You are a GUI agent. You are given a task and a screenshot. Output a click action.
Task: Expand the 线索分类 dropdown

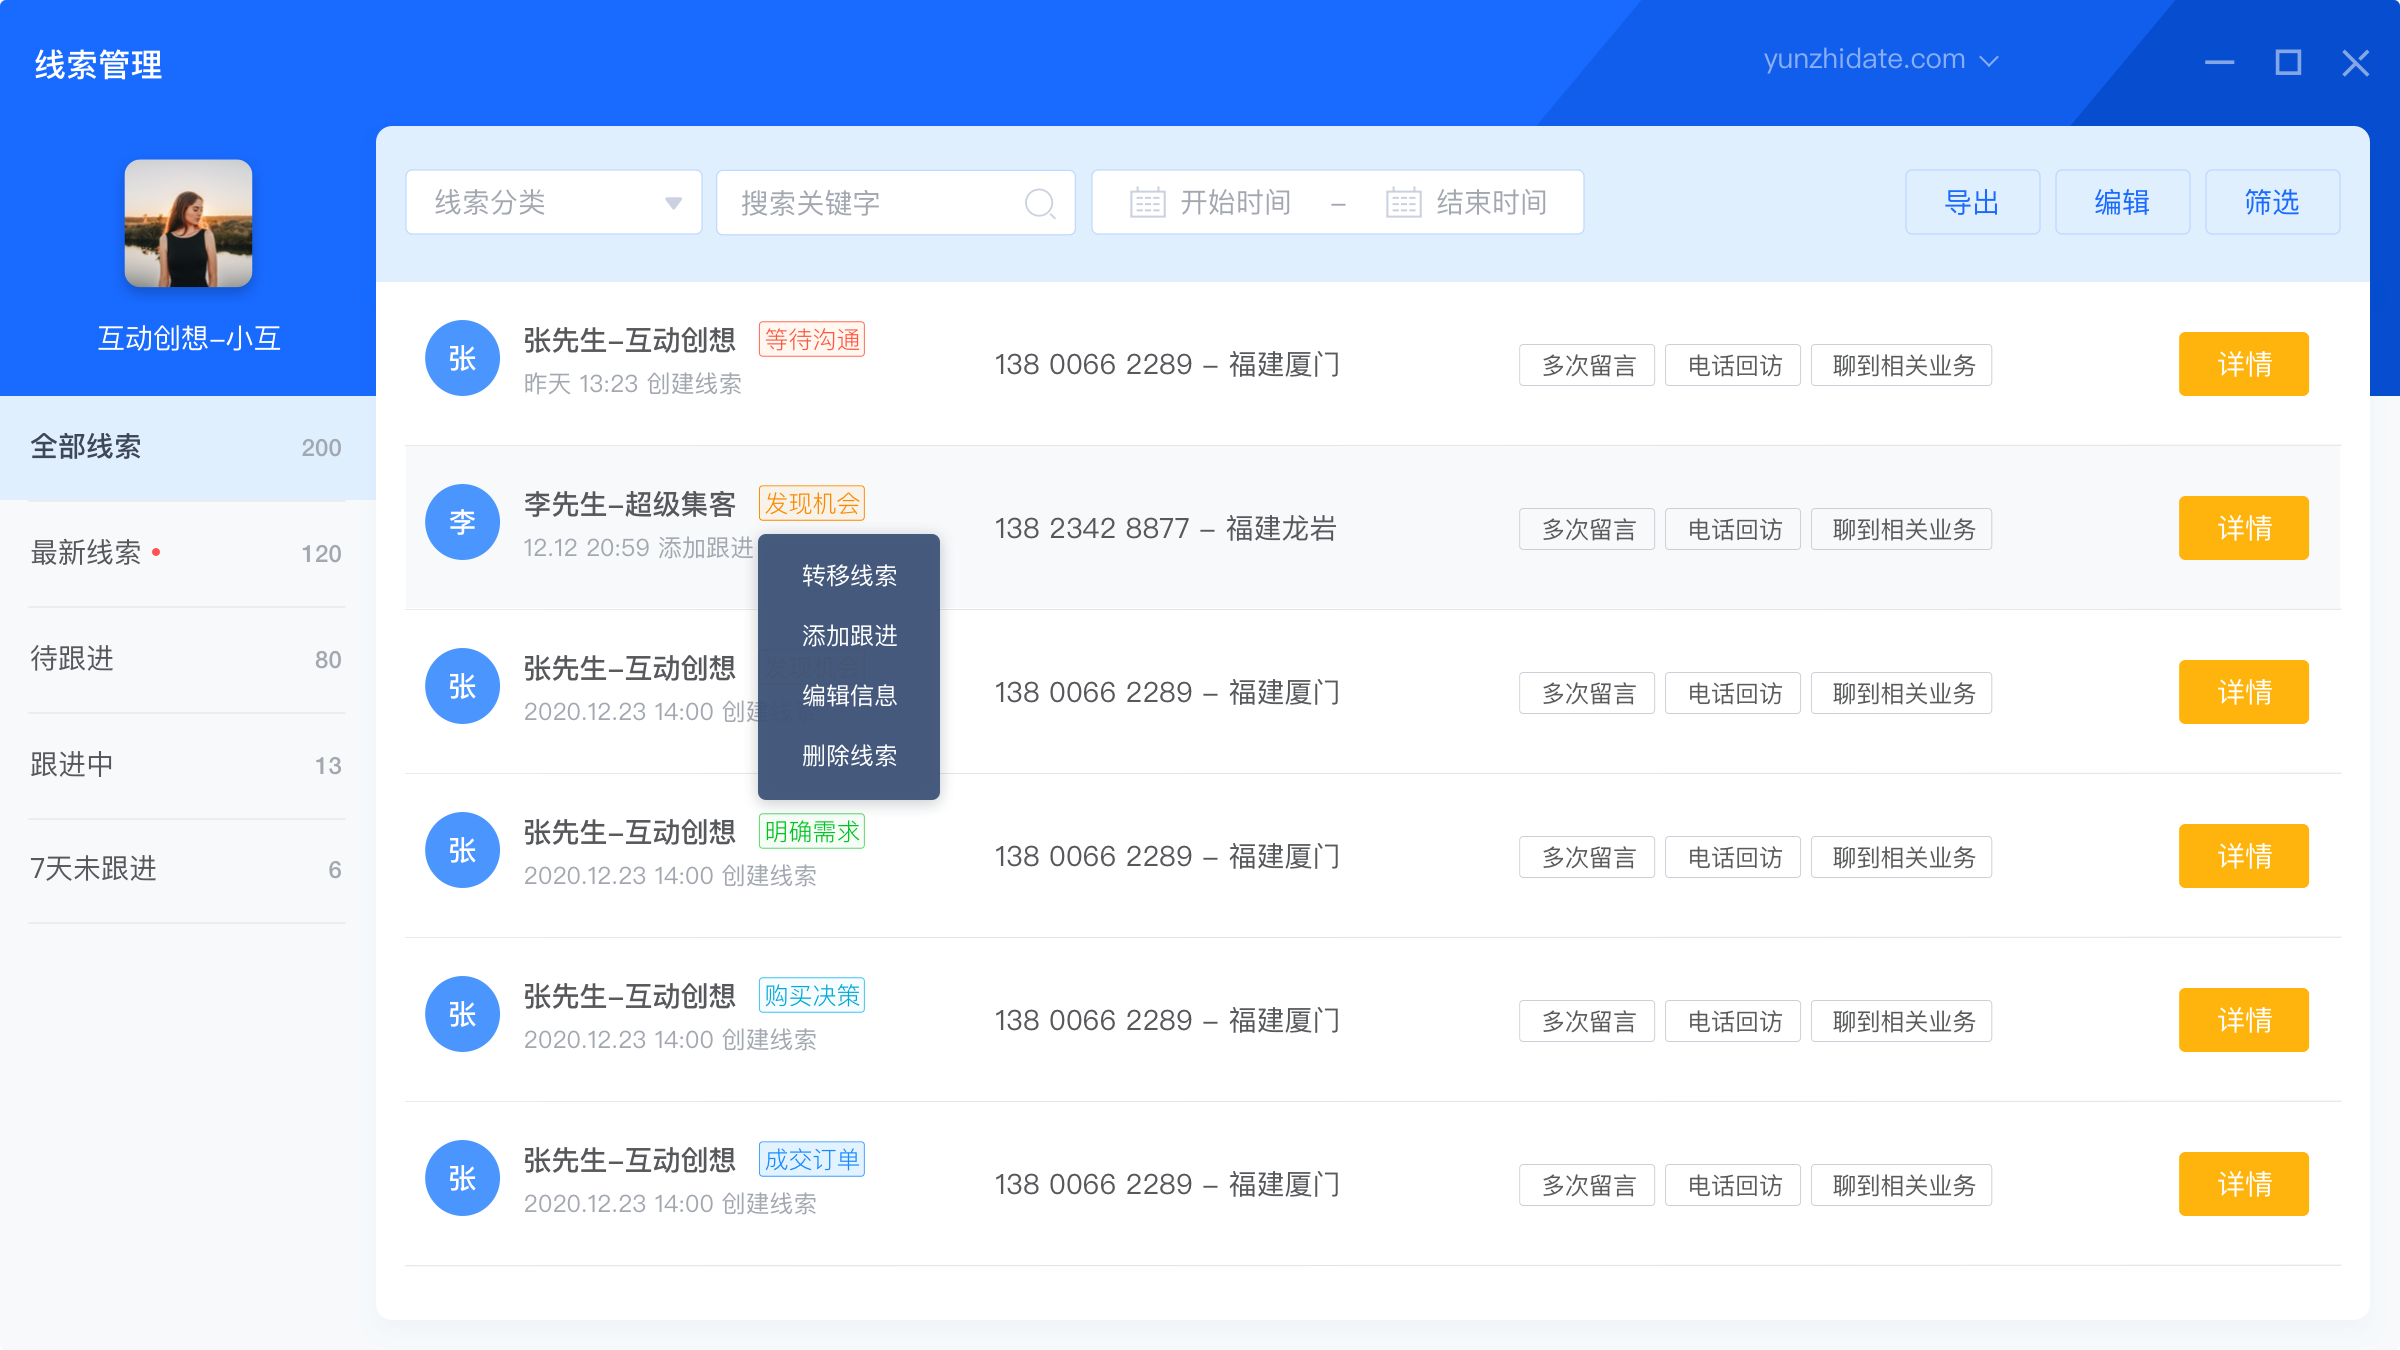click(x=554, y=202)
